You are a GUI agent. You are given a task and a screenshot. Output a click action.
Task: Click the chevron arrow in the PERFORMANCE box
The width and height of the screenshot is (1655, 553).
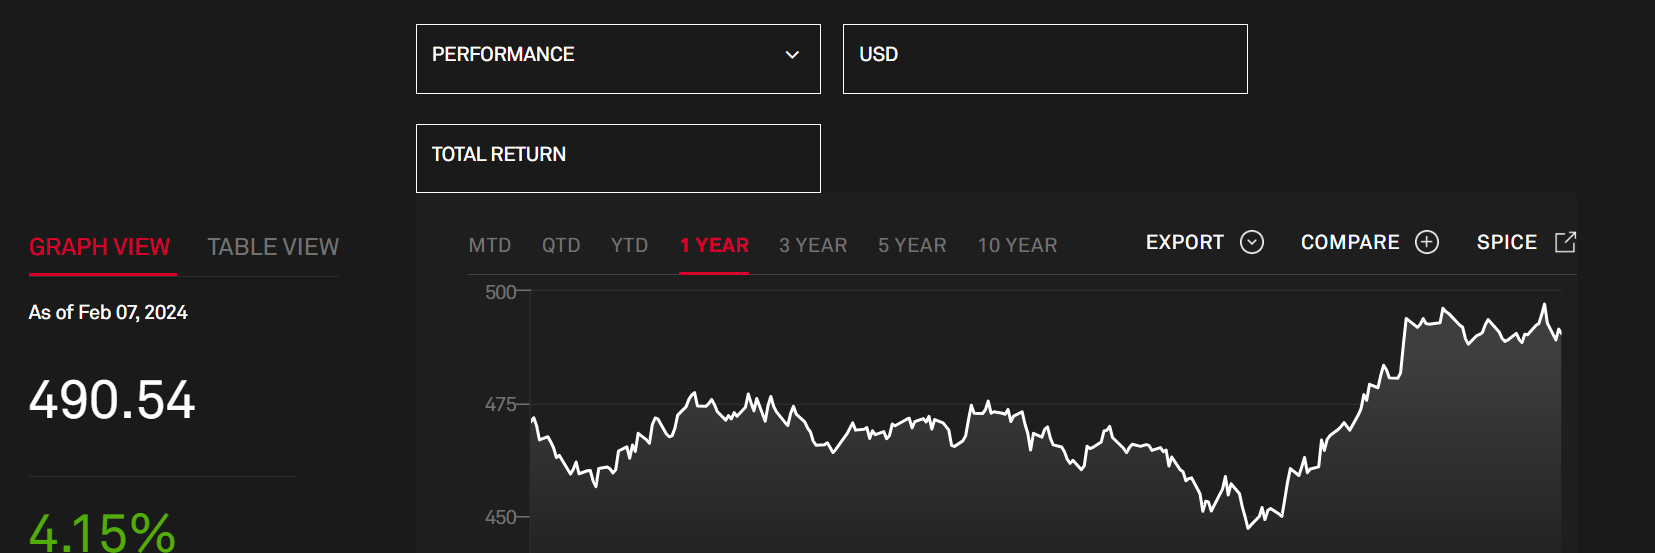792,55
